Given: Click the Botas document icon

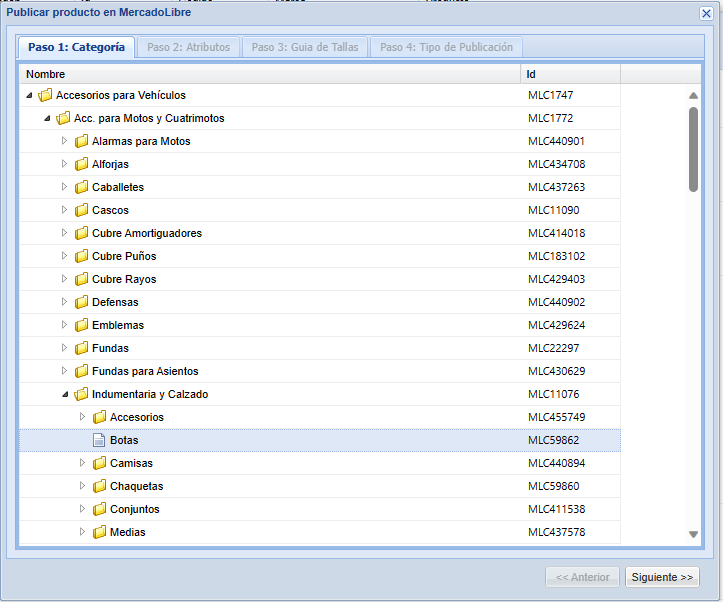Looking at the screenshot, I should [99, 440].
